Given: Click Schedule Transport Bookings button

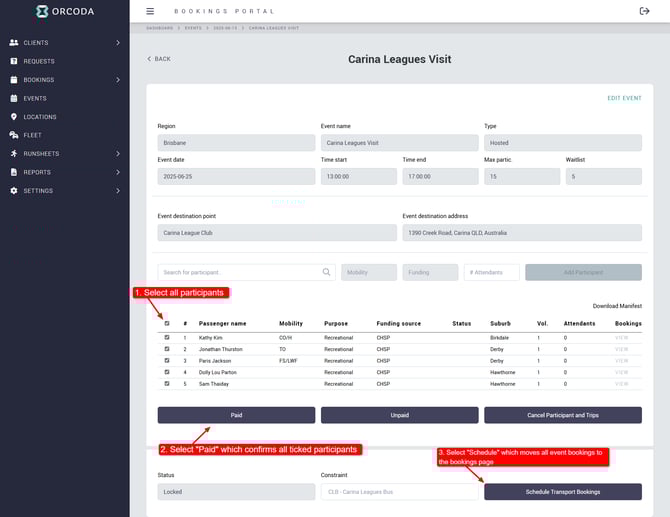Looking at the screenshot, I should 562,492.
